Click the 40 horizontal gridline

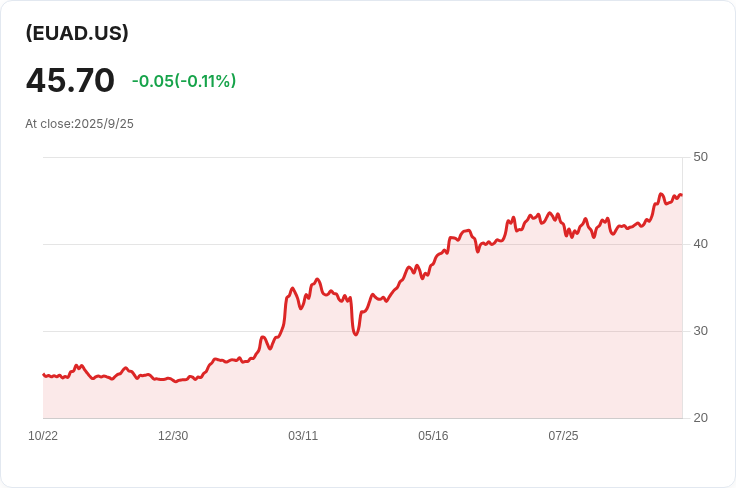pyautogui.click(x=363, y=244)
